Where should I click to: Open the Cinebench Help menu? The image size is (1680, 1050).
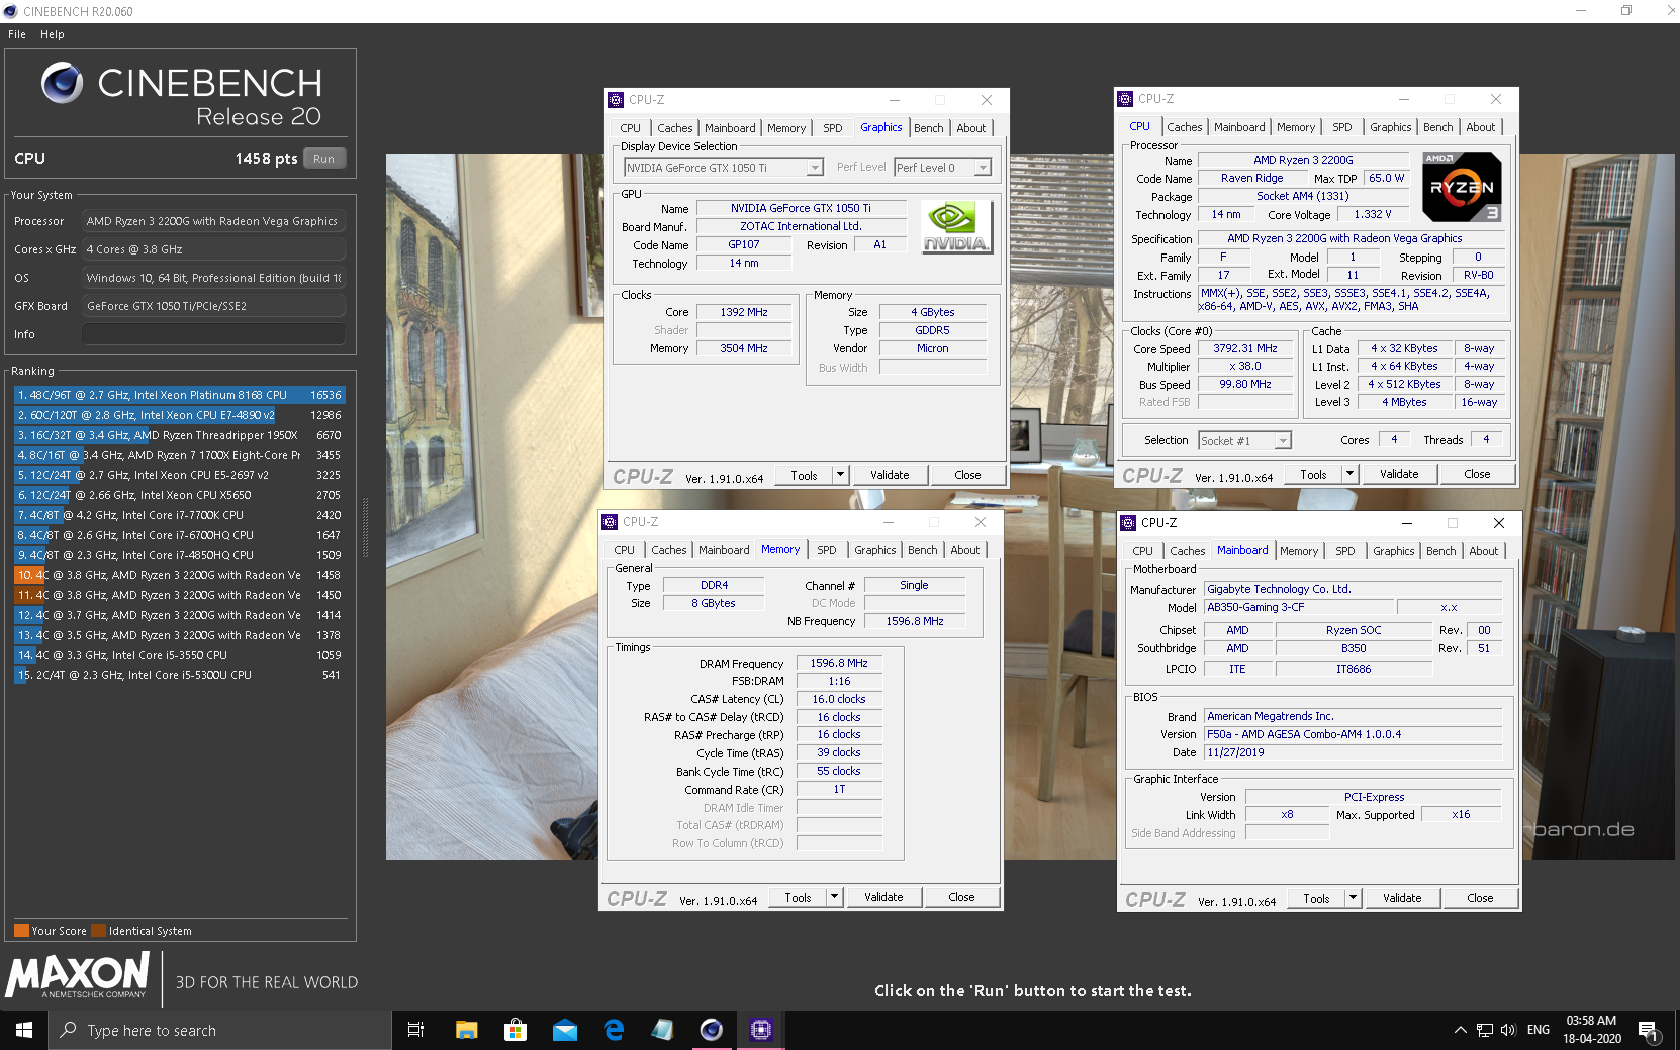tap(52, 34)
